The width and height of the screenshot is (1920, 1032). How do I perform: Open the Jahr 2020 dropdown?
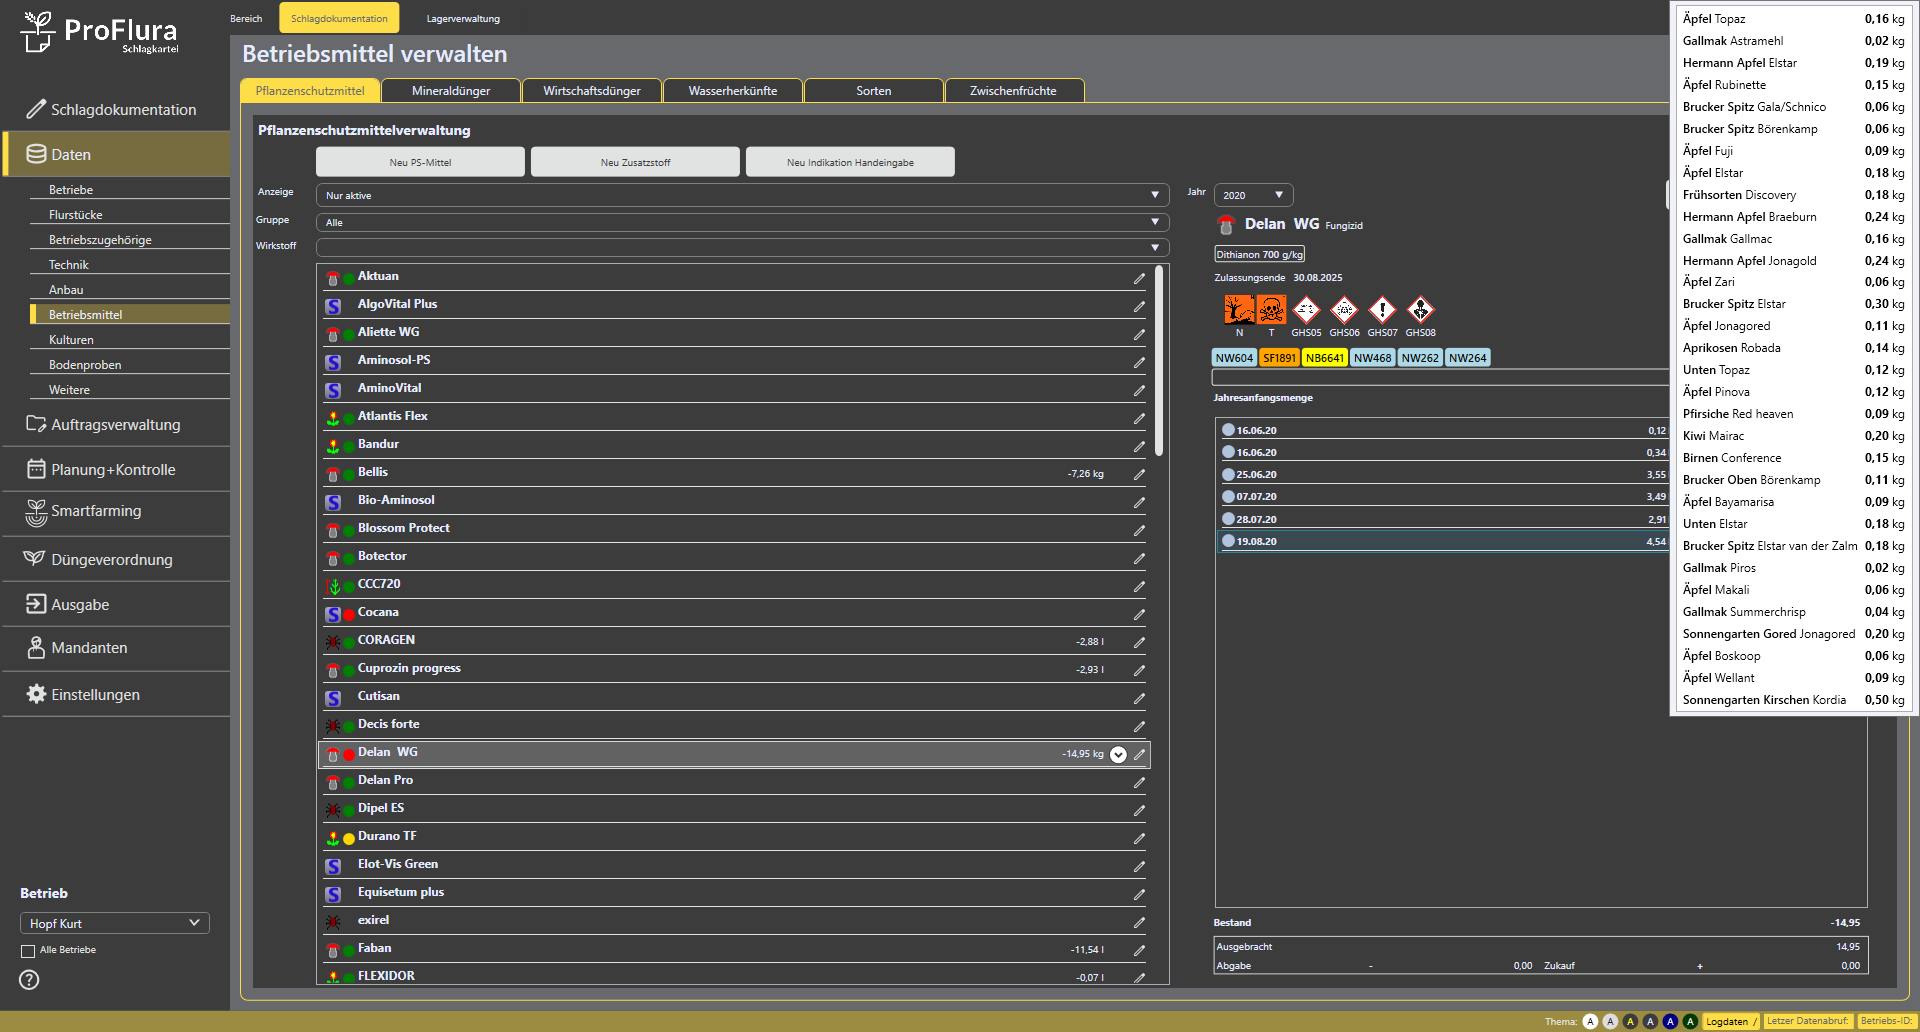pyautogui.click(x=1253, y=195)
